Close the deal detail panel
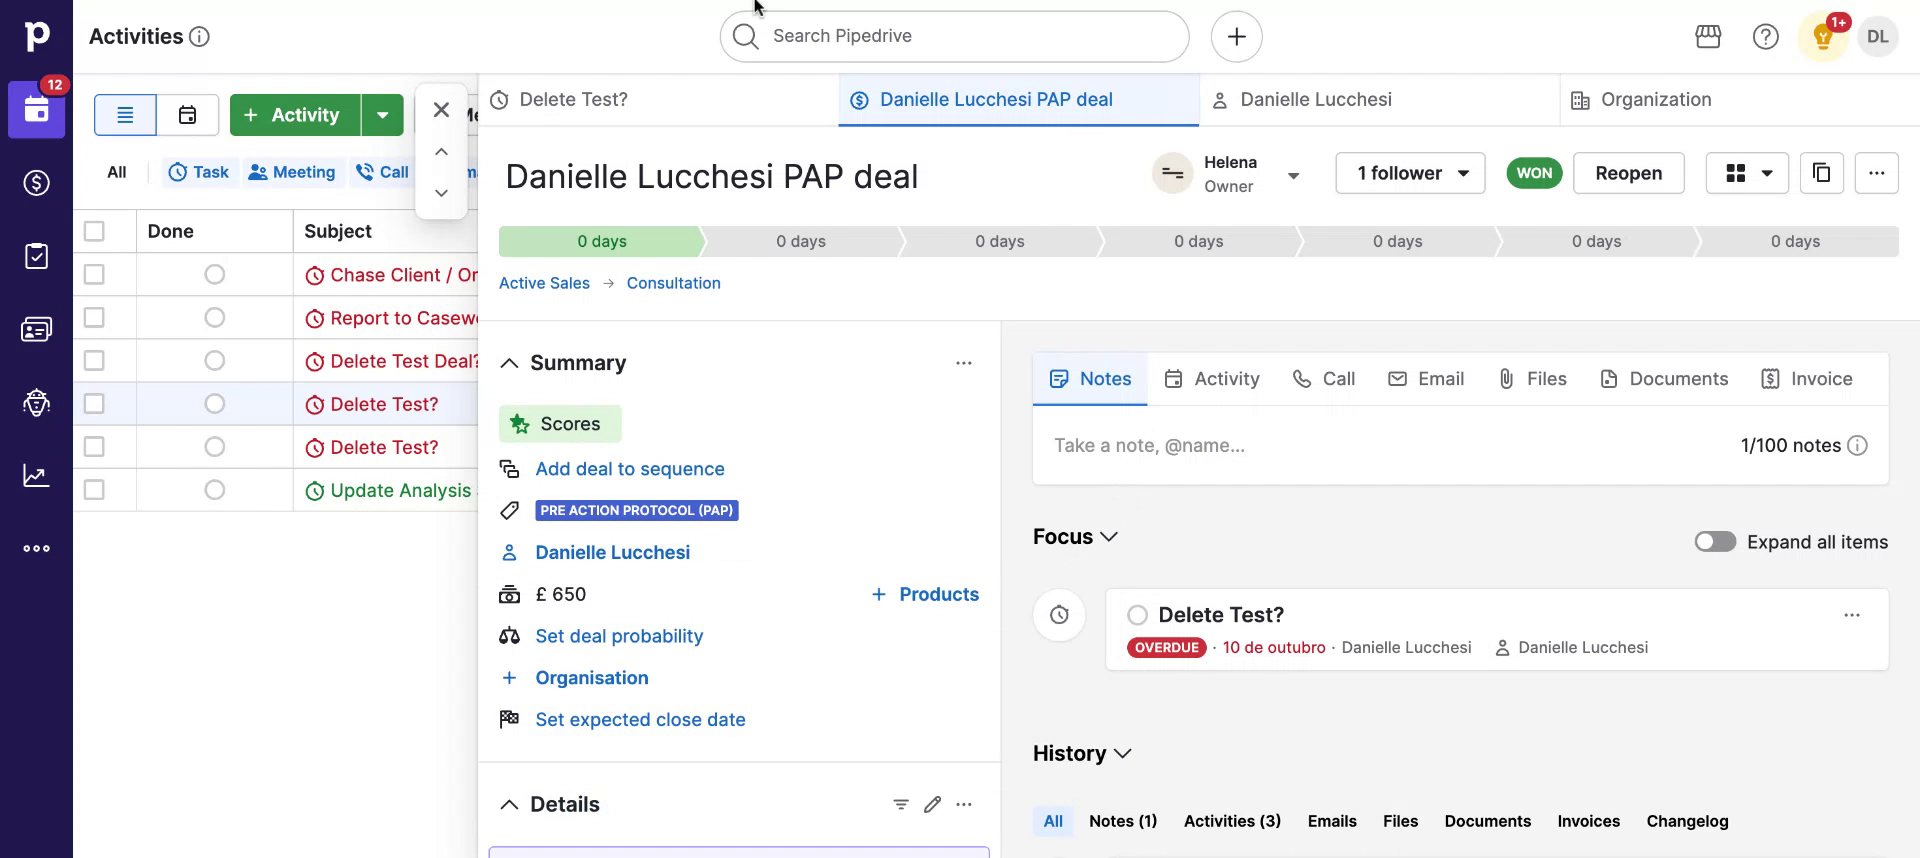Viewport: 1920px width, 858px height. pos(441,110)
